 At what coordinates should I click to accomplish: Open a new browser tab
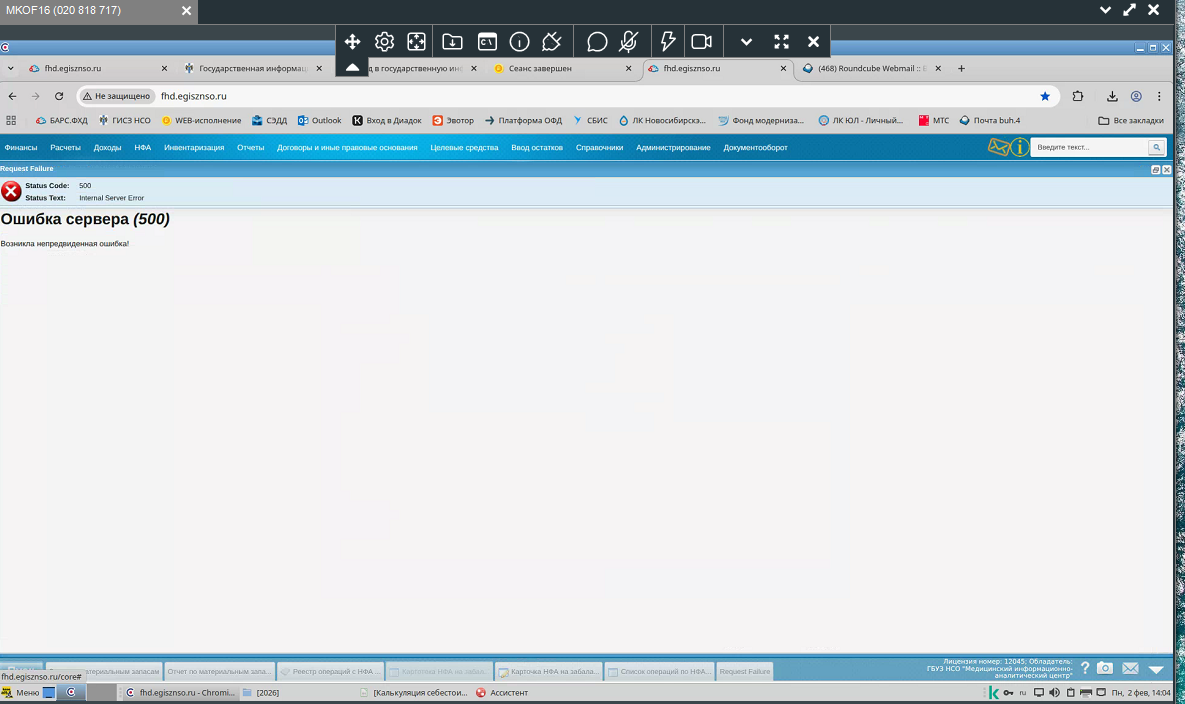pyautogui.click(x=961, y=68)
